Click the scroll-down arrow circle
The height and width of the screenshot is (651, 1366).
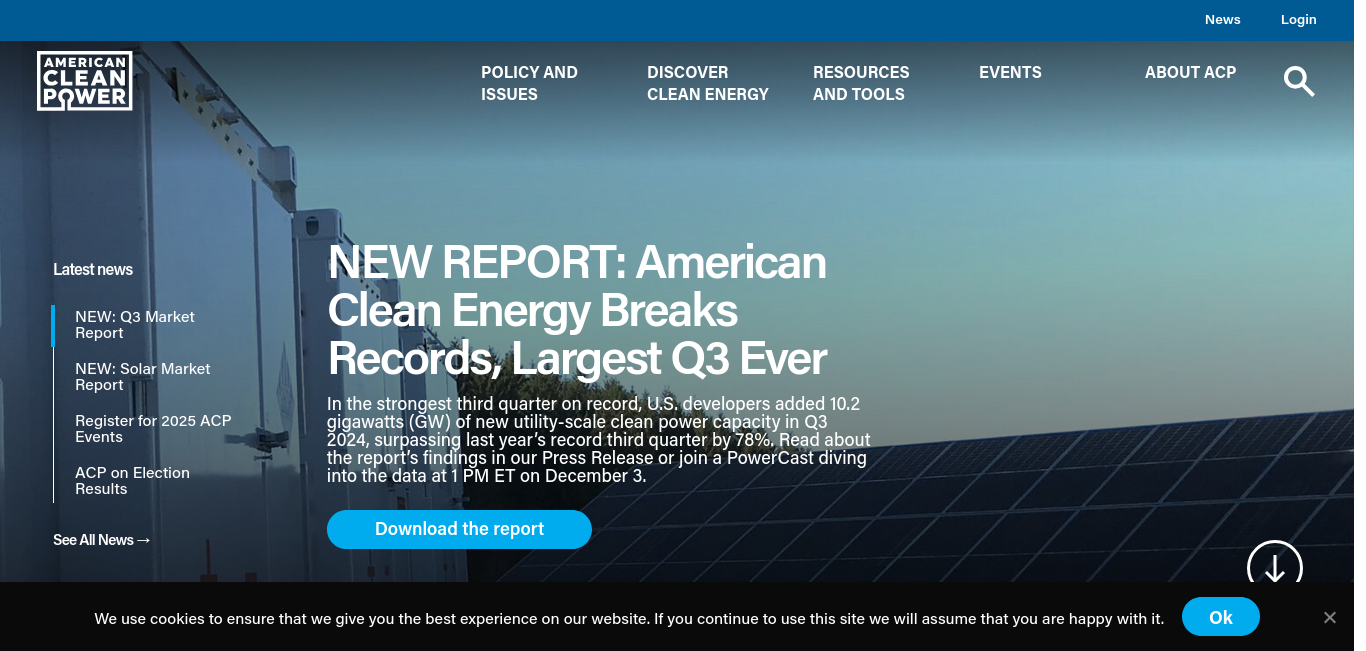click(1275, 567)
